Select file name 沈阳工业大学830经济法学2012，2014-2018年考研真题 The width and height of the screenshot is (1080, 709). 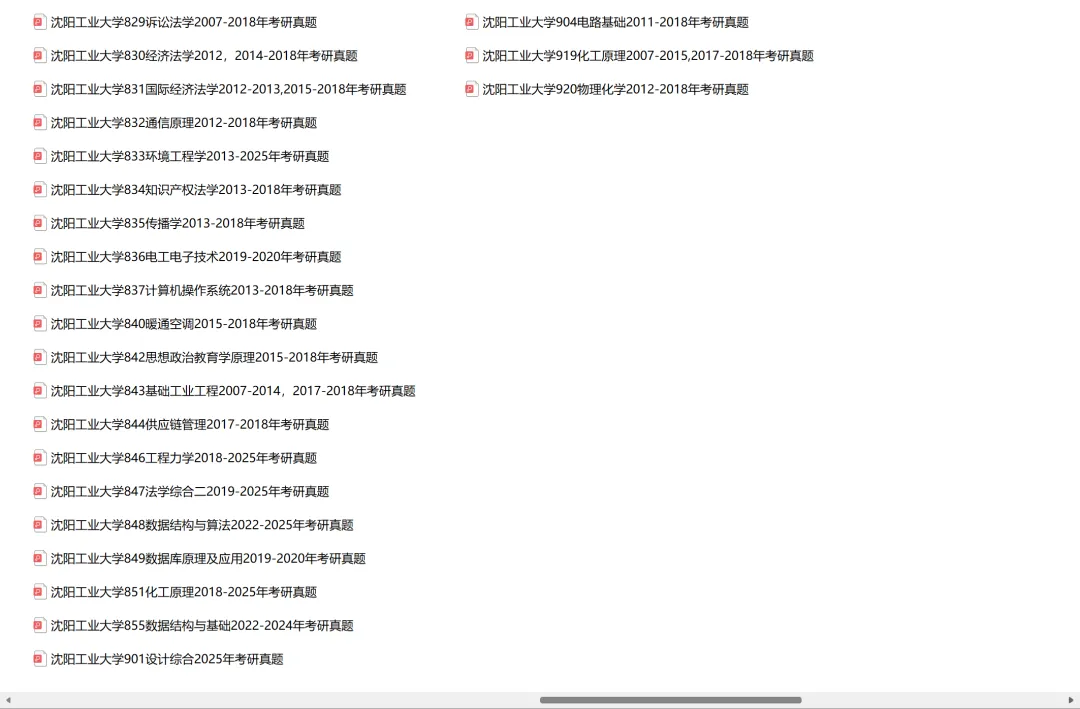204,56
